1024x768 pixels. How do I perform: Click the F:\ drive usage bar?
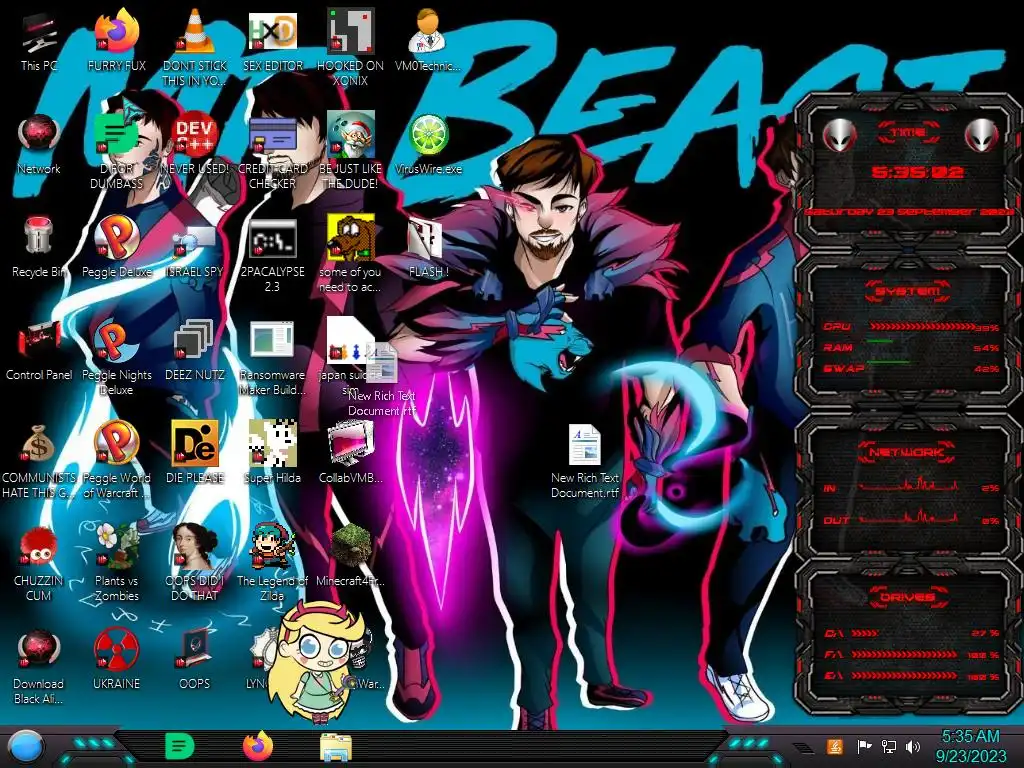(904, 654)
